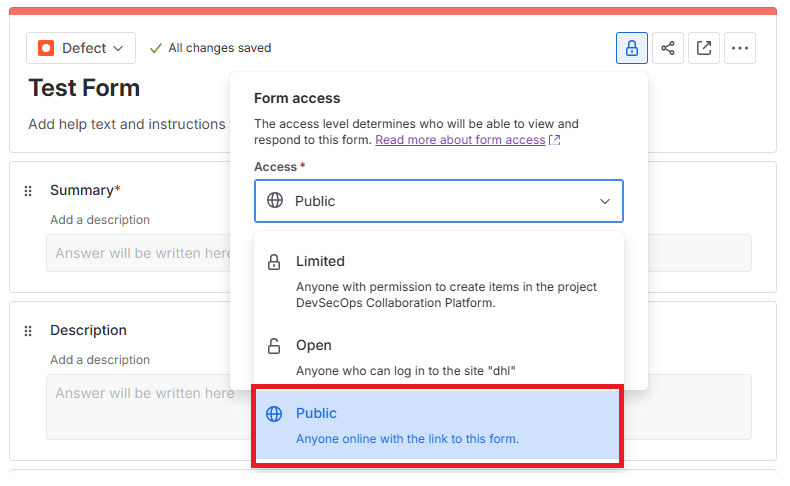Click the form access lock icon

click(x=632, y=48)
